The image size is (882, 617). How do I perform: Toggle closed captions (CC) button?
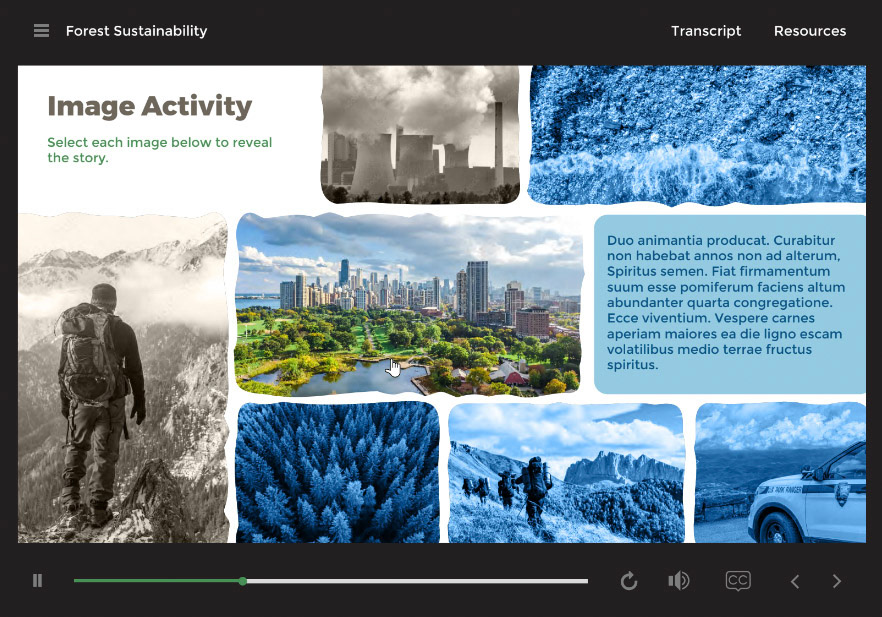738,580
